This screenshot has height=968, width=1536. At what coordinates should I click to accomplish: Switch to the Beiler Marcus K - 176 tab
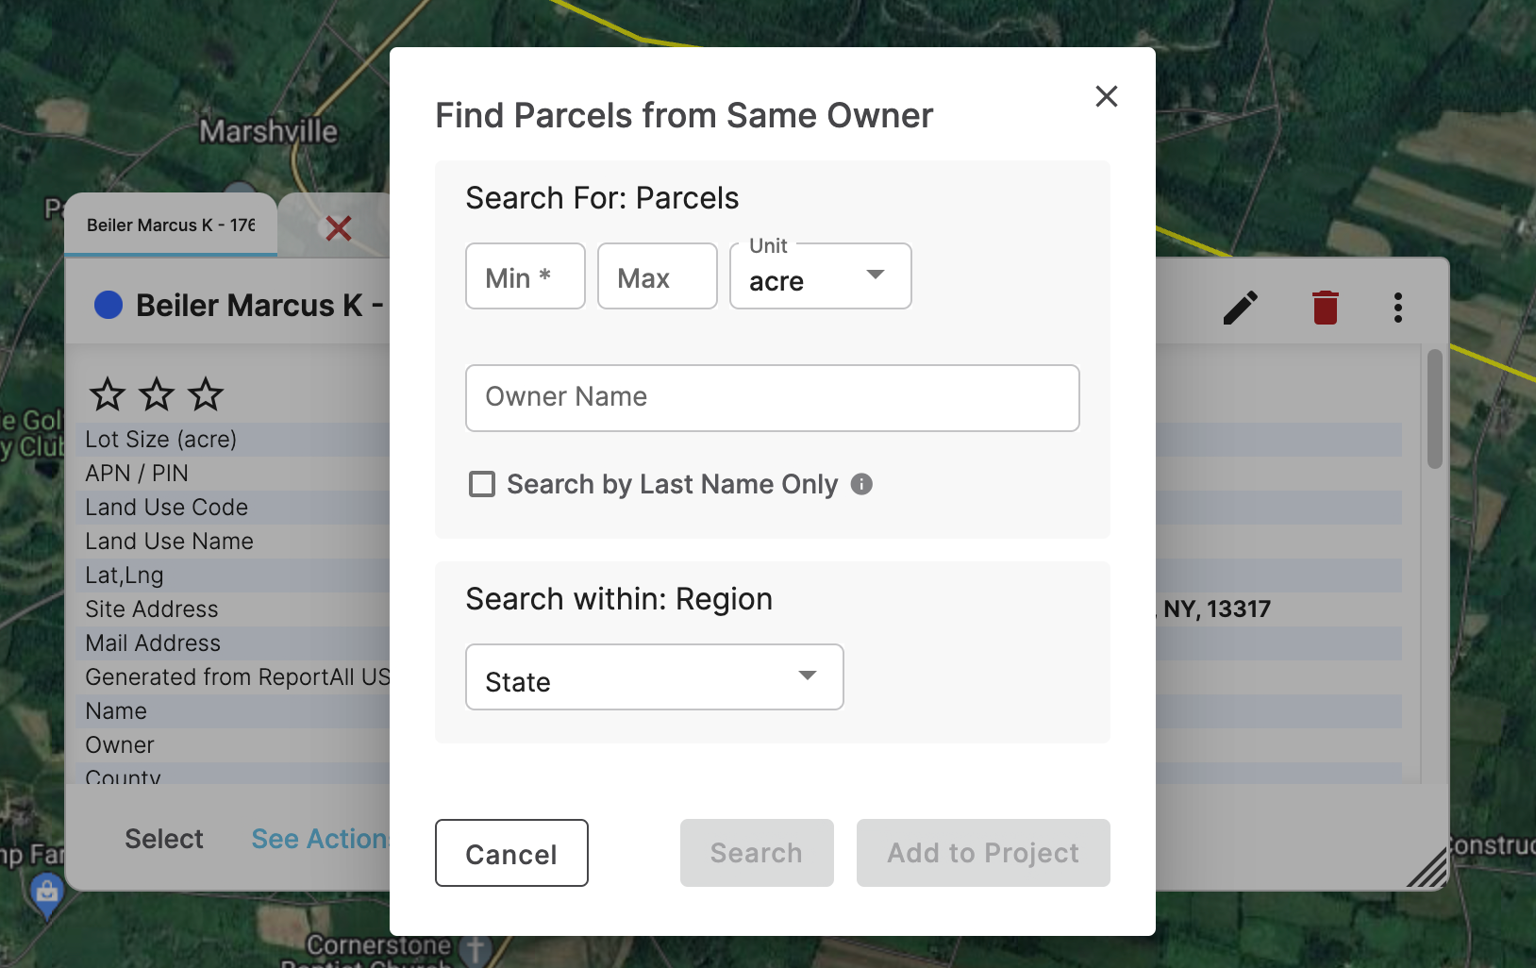coord(170,224)
